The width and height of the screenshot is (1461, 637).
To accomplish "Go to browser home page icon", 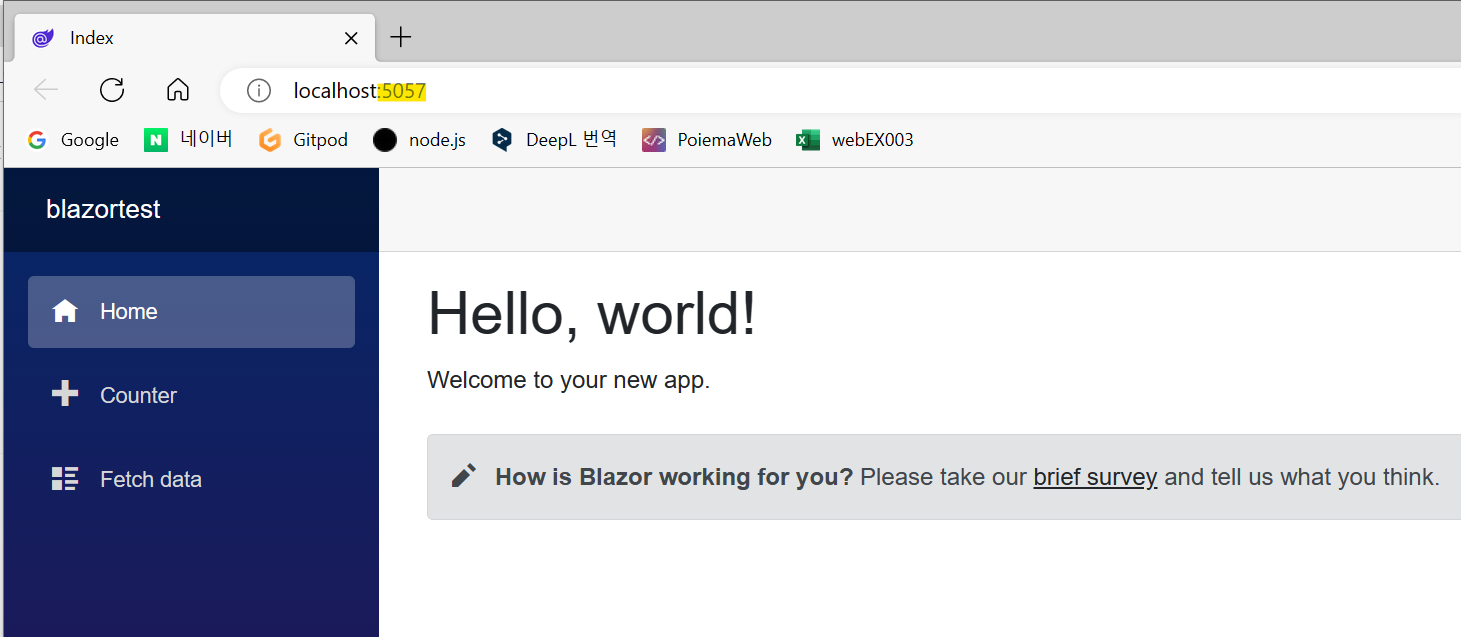I will (x=178, y=90).
